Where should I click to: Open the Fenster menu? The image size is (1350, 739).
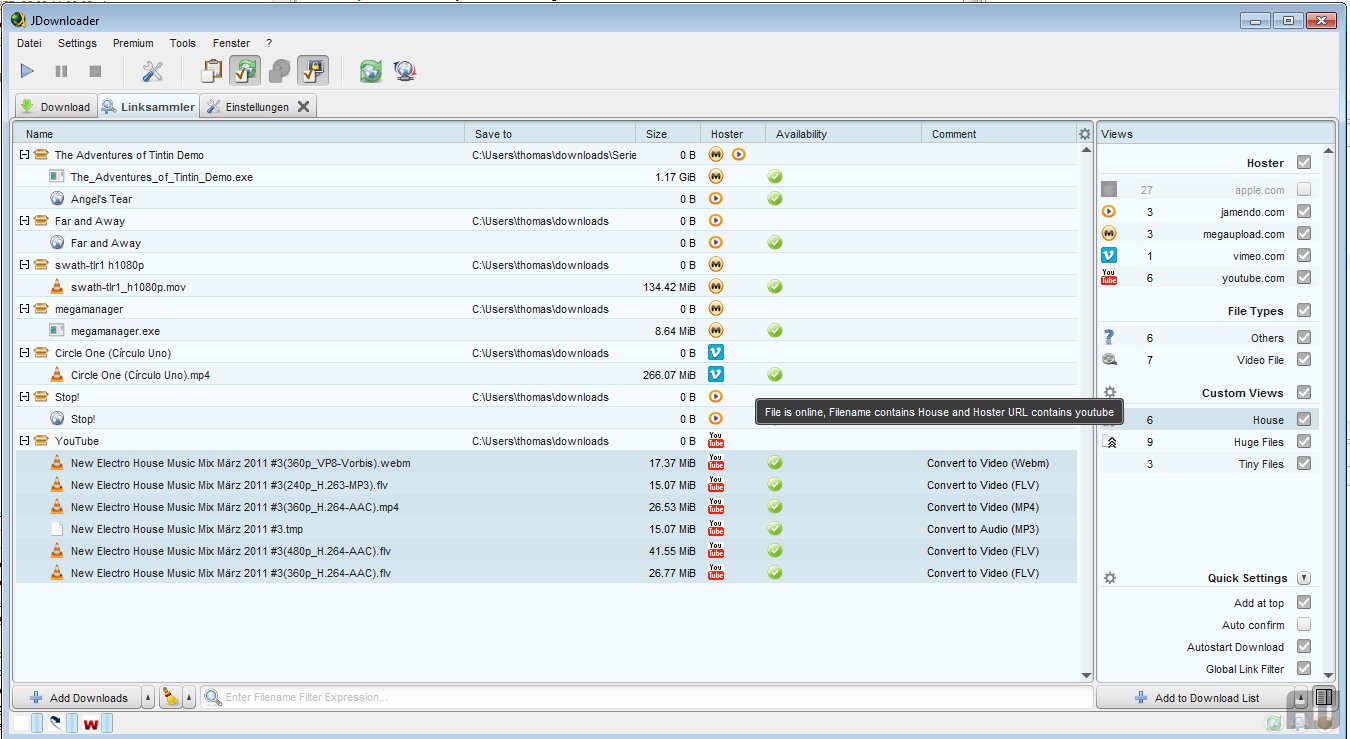(231, 43)
